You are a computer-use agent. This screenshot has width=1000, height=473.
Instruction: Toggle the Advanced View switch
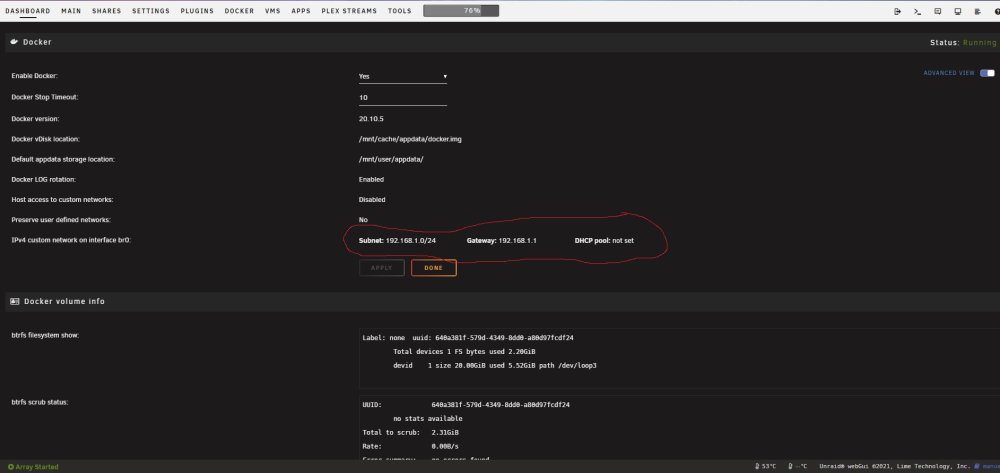pos(987,73)
